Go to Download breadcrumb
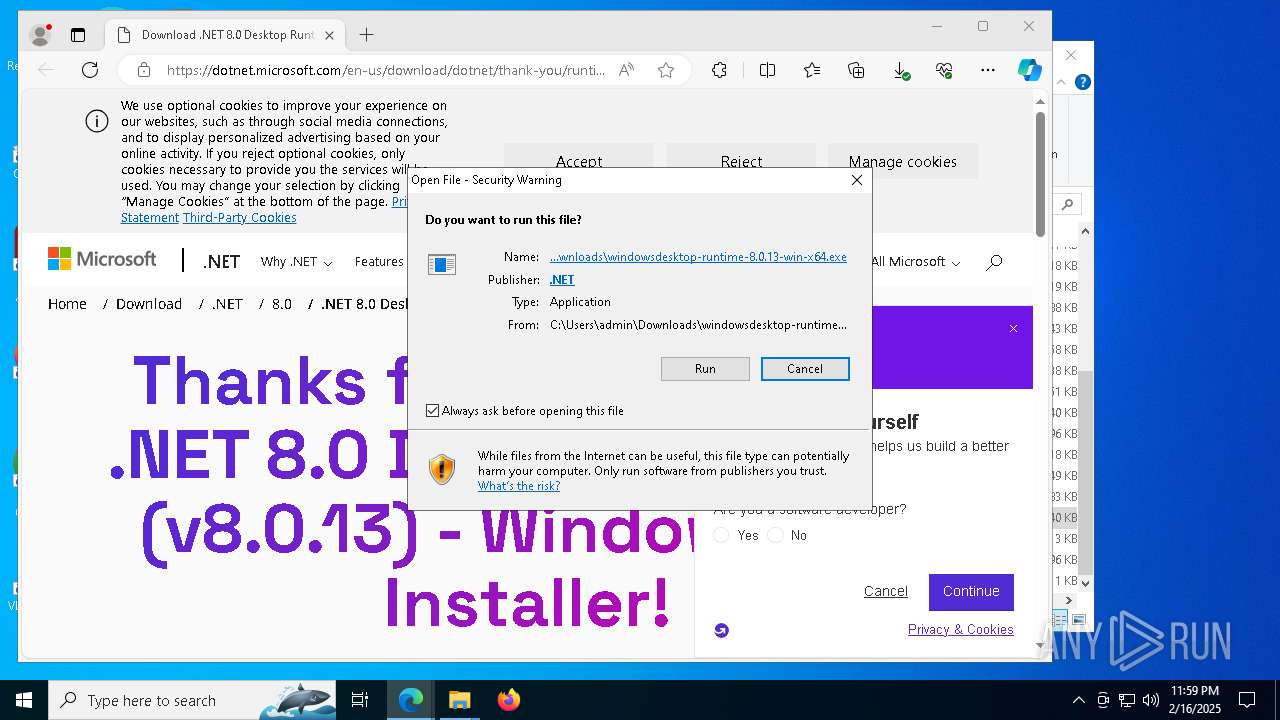This screenshot has width=1280, height=720. [149, 304]
